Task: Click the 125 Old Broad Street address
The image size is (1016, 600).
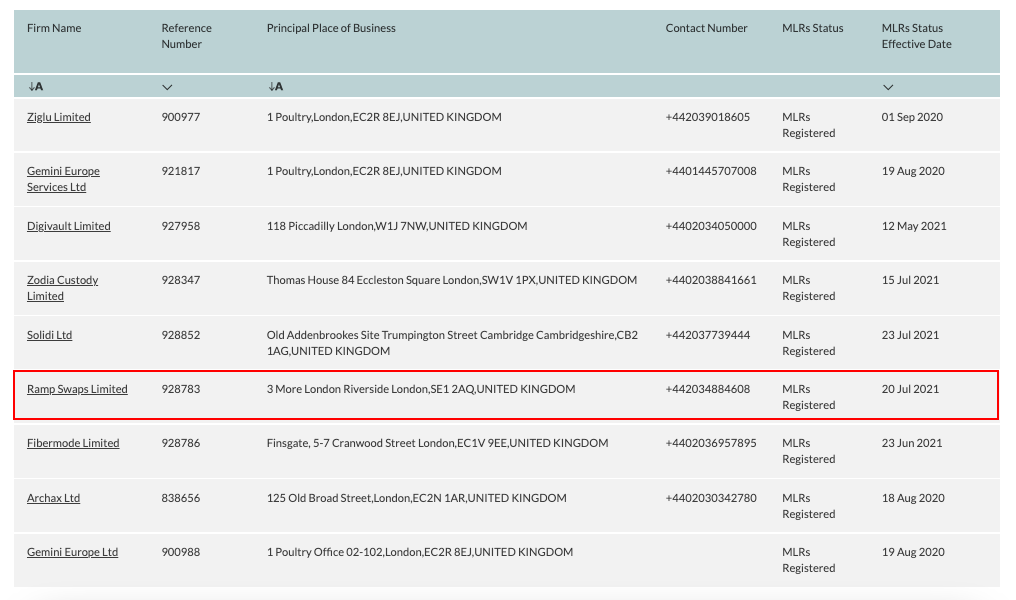Action: (417, 498)
